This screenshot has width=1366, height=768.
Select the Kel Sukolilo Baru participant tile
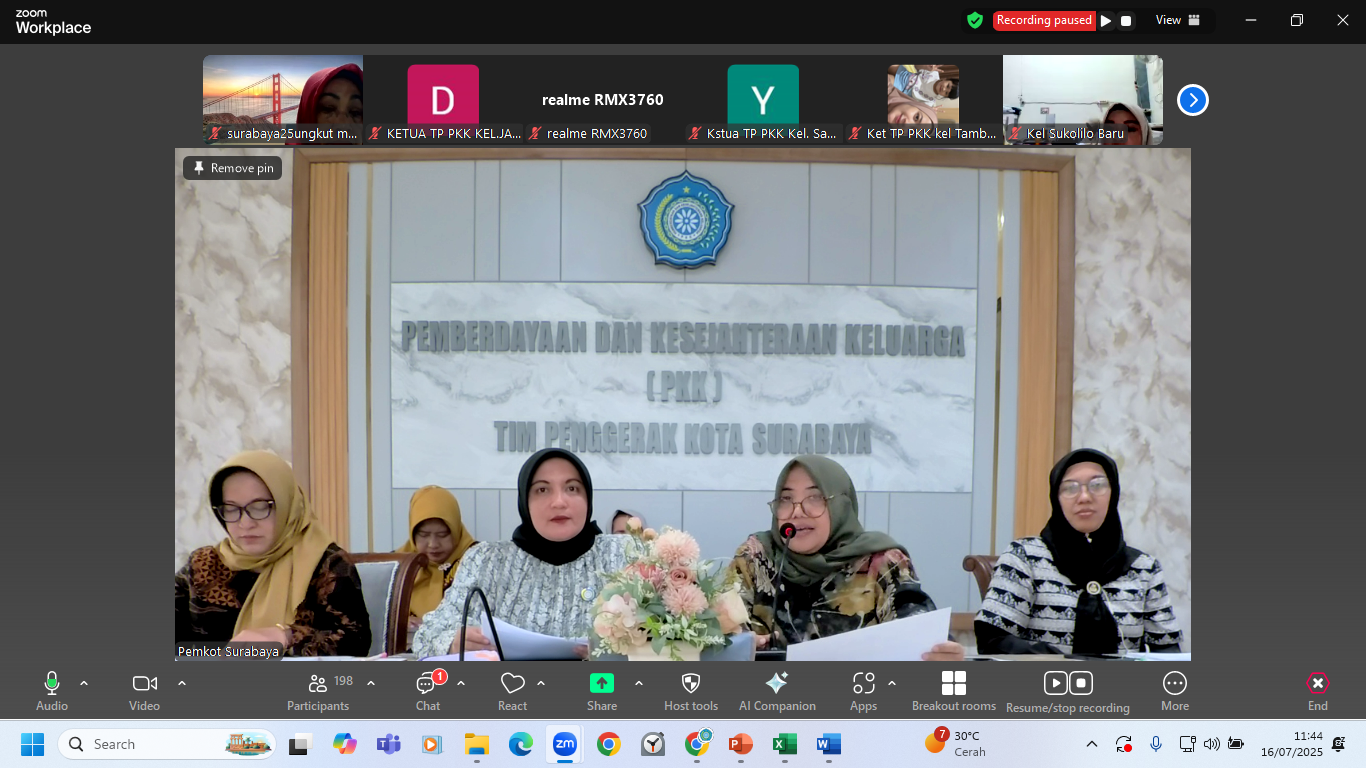coord(1083,100)
